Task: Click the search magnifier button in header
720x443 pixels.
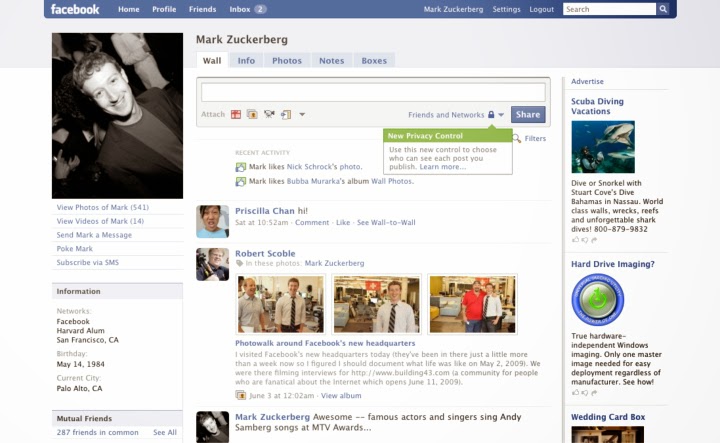Action: 663,9
